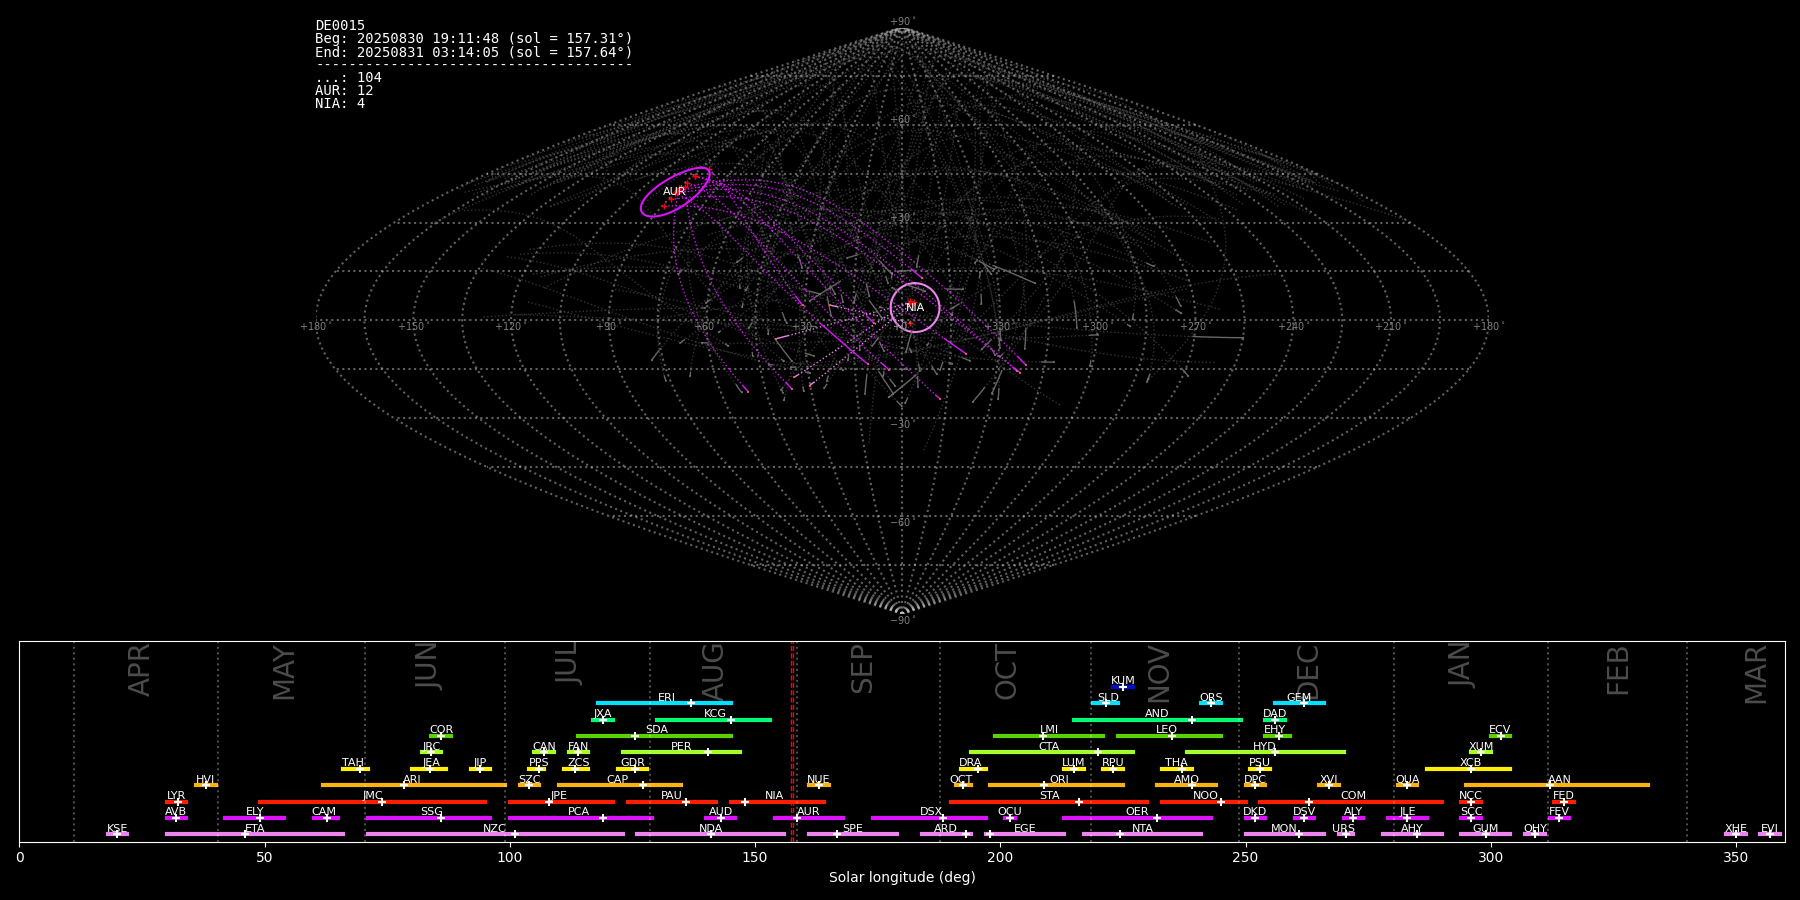Click the yellow XCB activity bar

1468,769
